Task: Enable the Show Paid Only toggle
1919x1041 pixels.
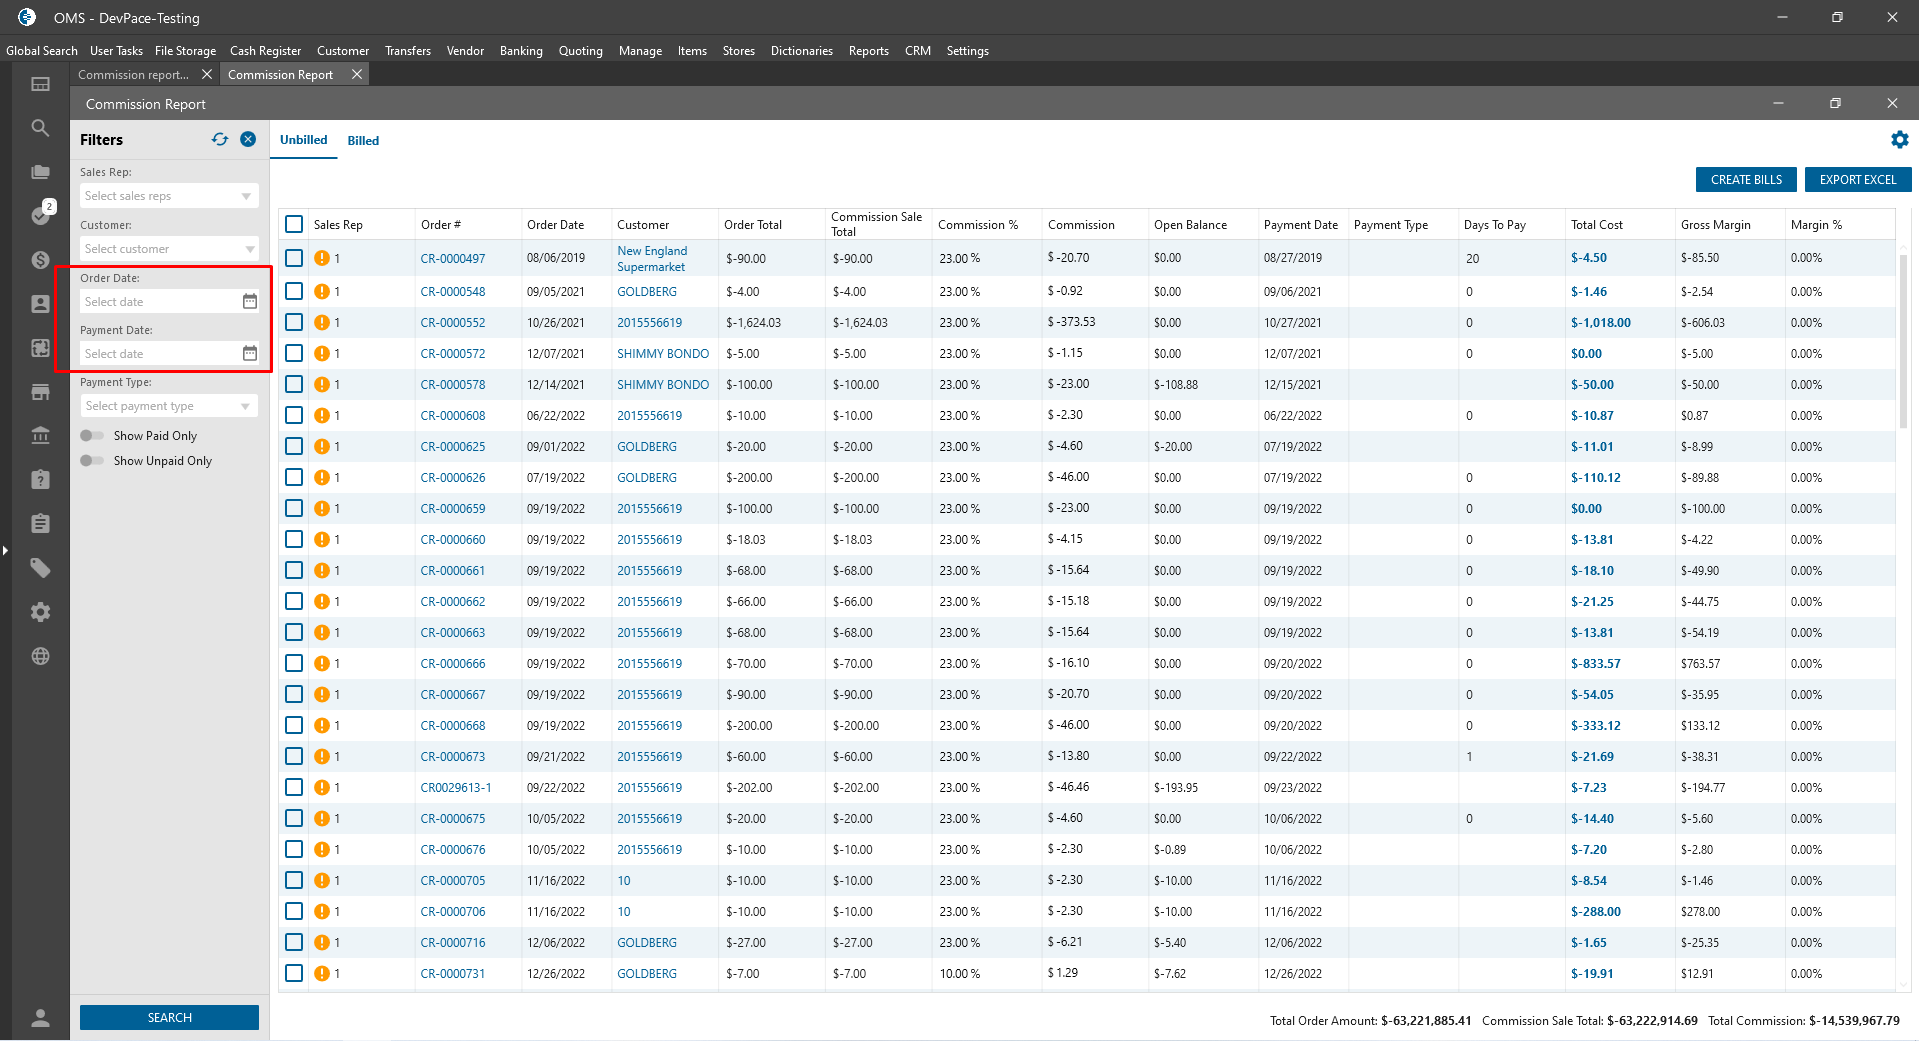Action: coord(92,436)
